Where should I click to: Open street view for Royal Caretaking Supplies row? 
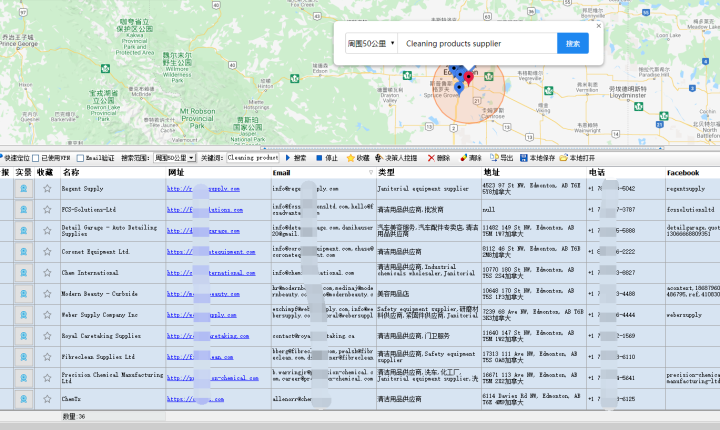pyautogui.click(x=23, y=336)
